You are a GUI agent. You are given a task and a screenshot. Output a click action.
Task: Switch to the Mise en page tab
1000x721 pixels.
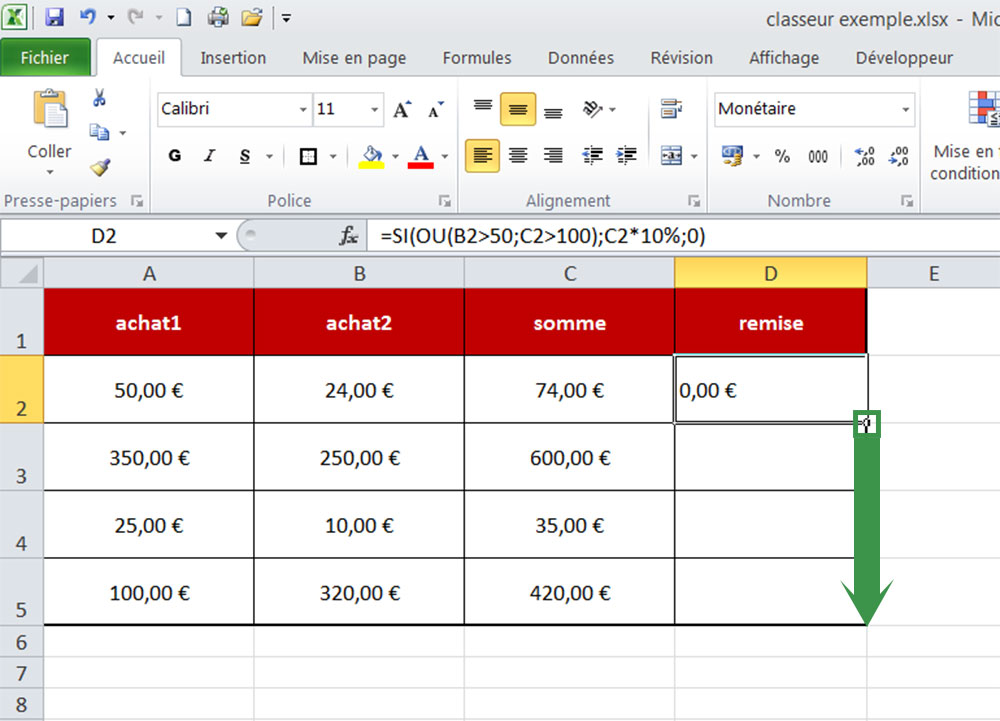click(354, 58)
